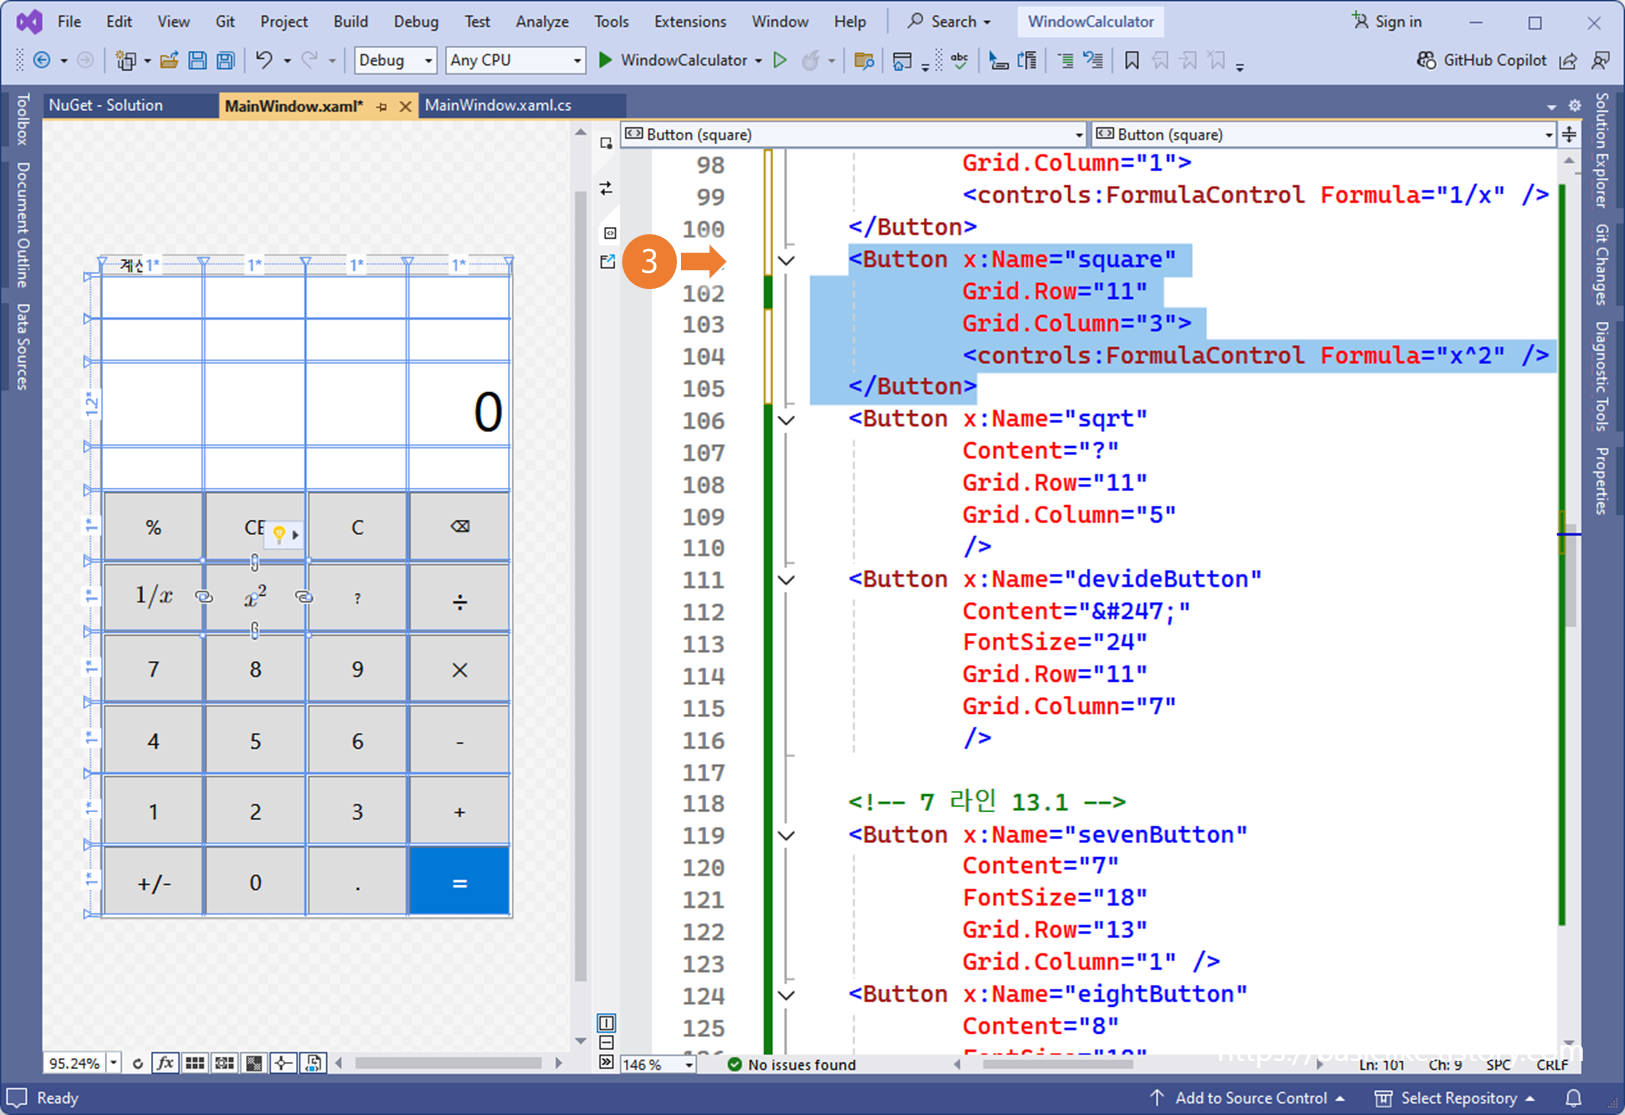
Task: Undo the last edit with Undo icon
Action: point(264,61)
